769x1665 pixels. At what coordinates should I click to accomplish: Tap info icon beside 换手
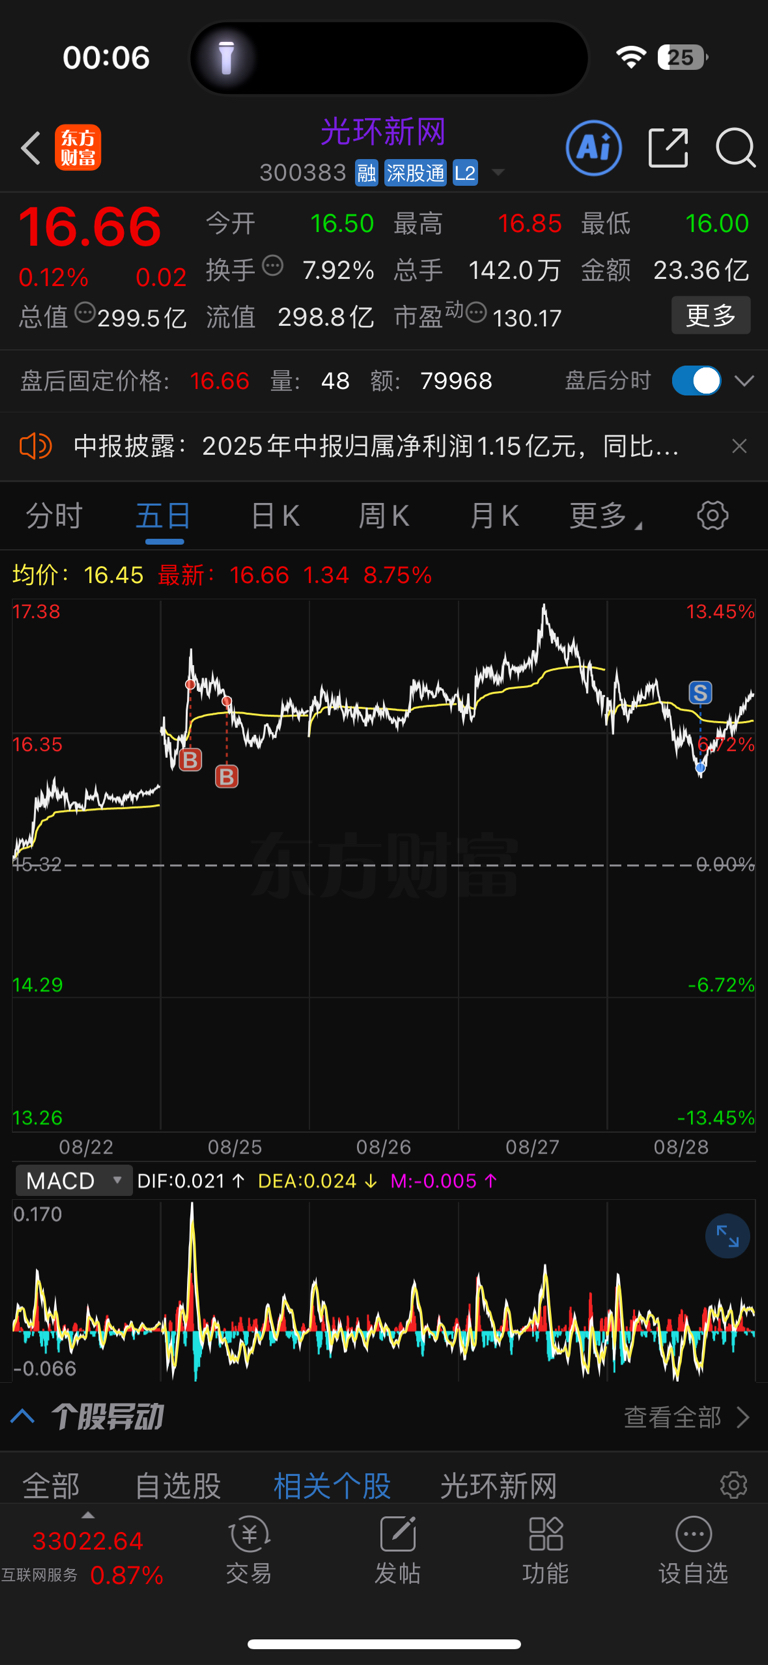tap(273, 266)
